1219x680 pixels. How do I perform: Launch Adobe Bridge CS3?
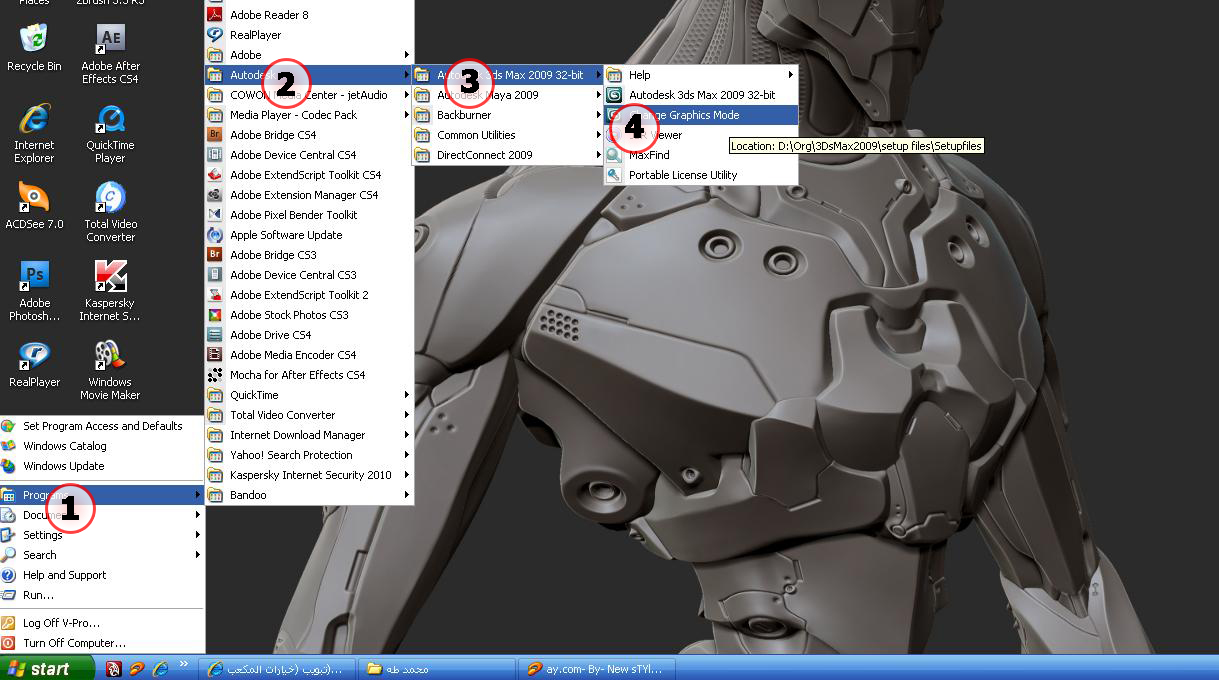[x=309, y=255]
